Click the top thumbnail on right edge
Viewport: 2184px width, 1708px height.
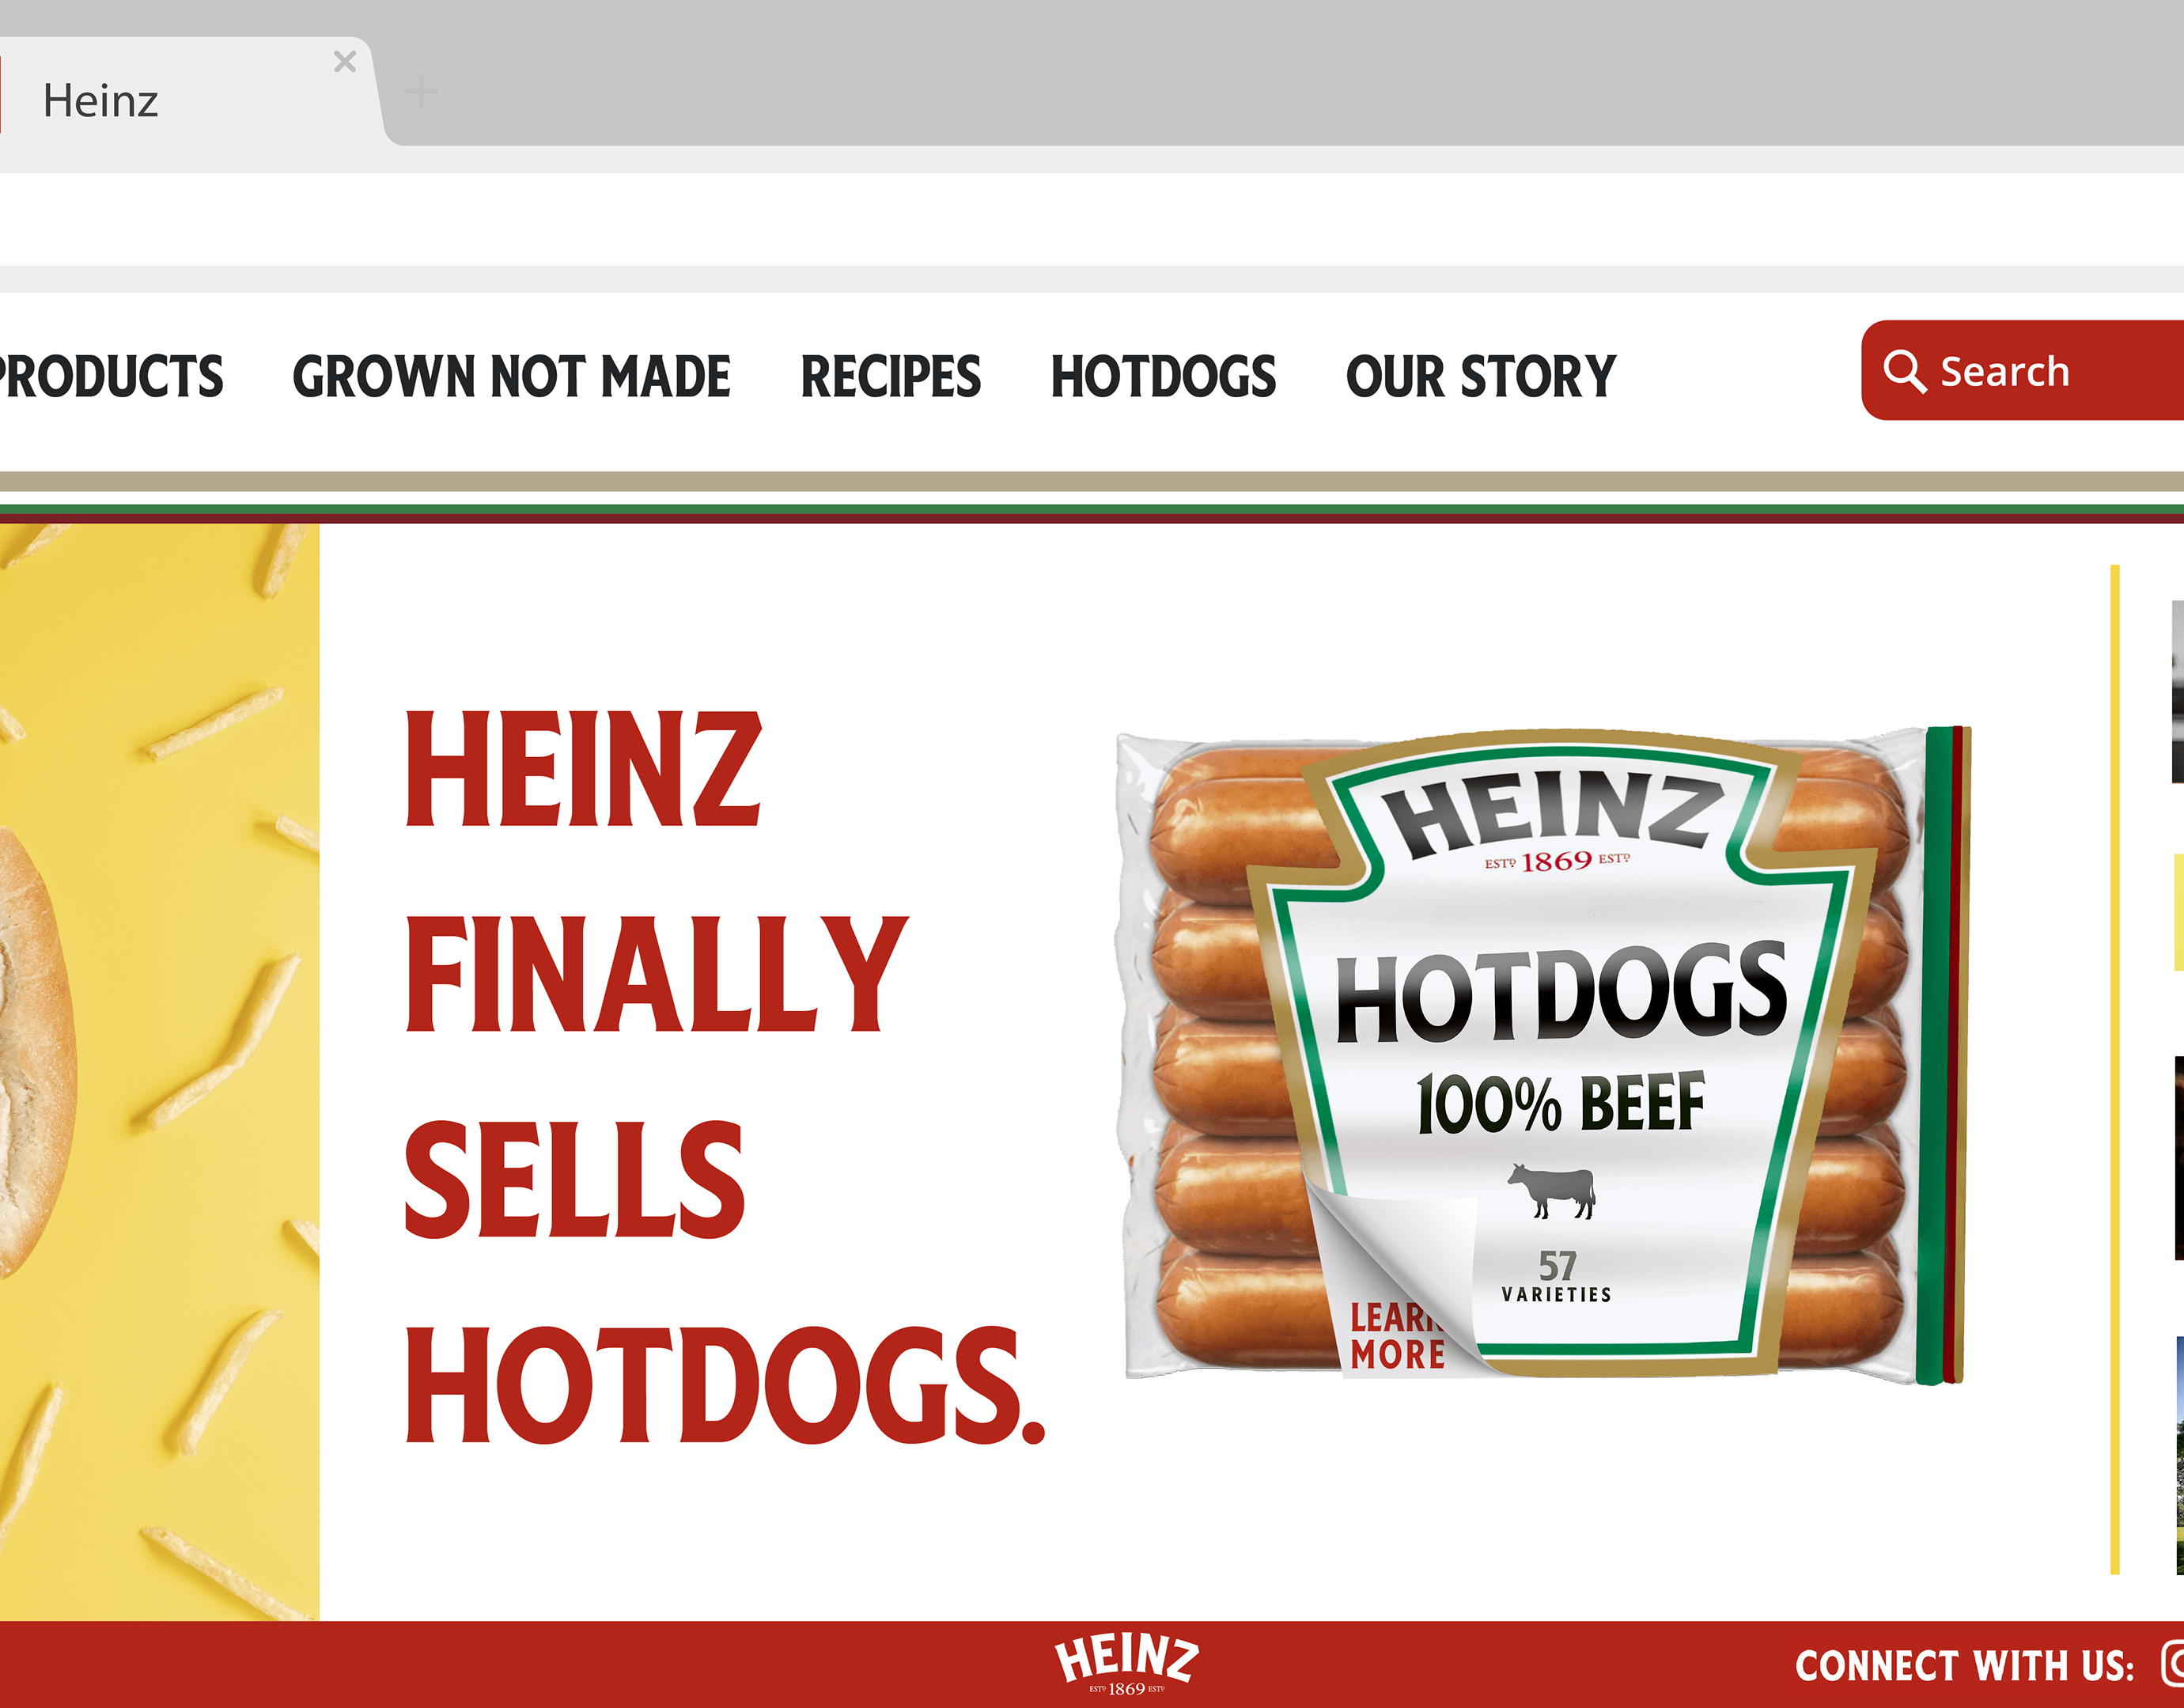click(x=2177, y=691)
